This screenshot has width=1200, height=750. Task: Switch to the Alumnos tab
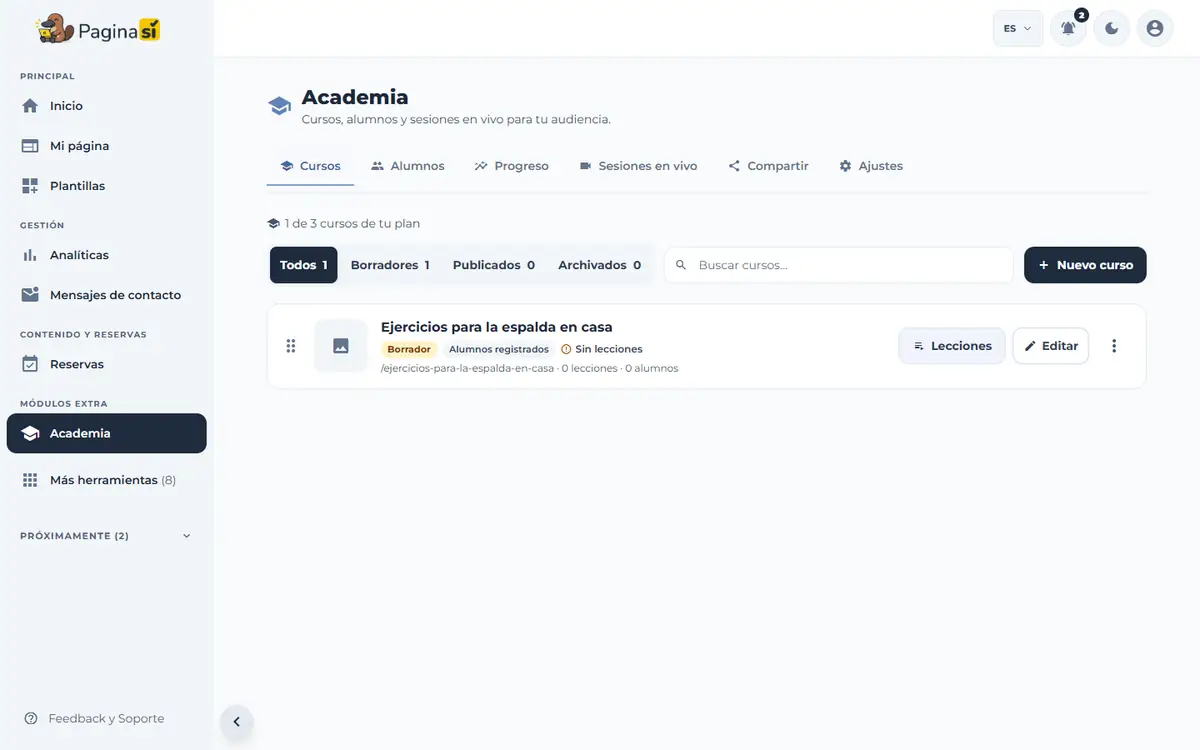407,166
